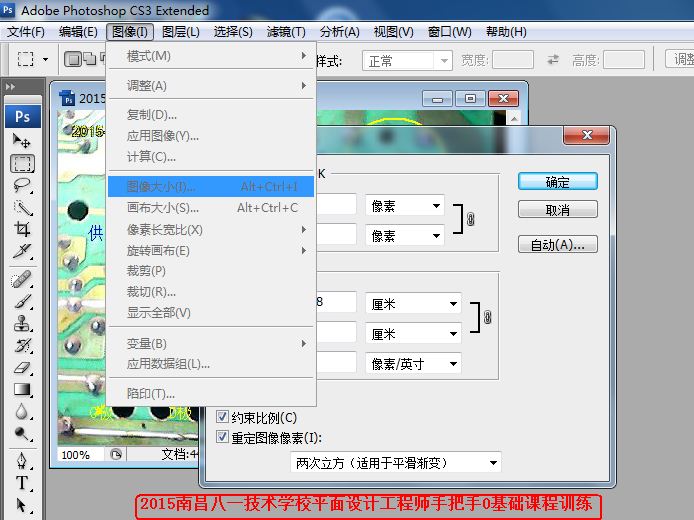Image resolution: width=694 pixels, height=520 pixels.
Task: Open the tool preset picker arrow
Action: coord(45,59)
